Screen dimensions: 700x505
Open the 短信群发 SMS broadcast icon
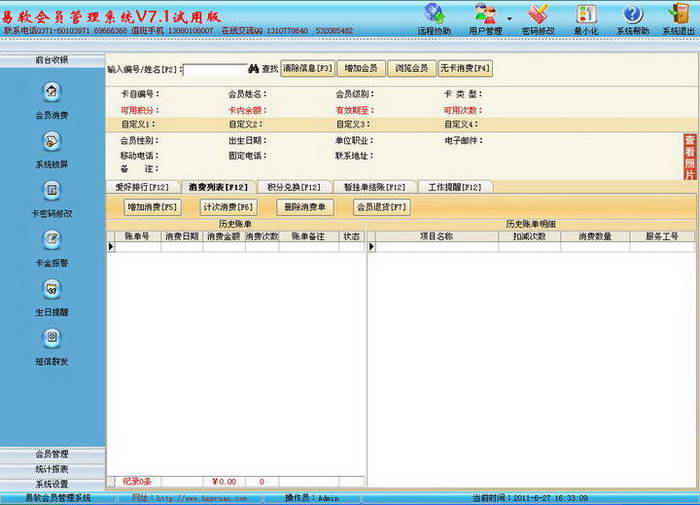pyautogui.click(x=52, y=338)
